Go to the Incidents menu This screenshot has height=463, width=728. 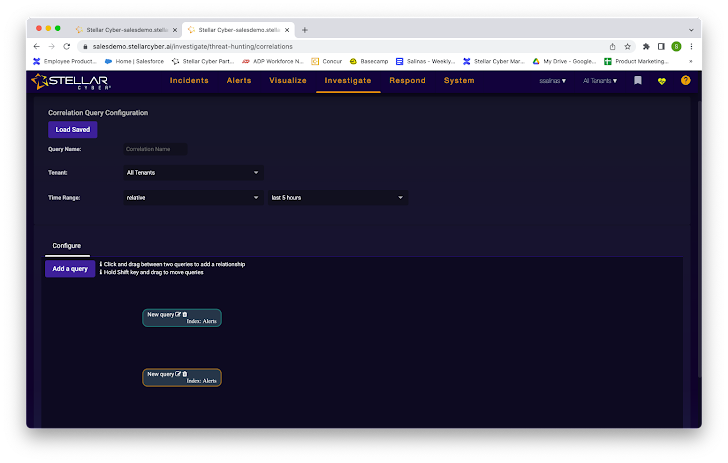coord(189,80)
